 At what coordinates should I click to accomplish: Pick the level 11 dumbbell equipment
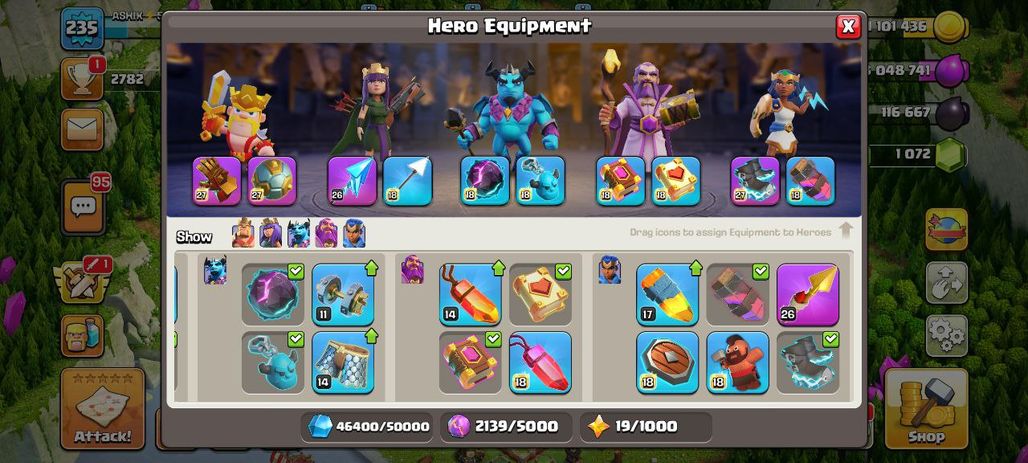[343, 294]
